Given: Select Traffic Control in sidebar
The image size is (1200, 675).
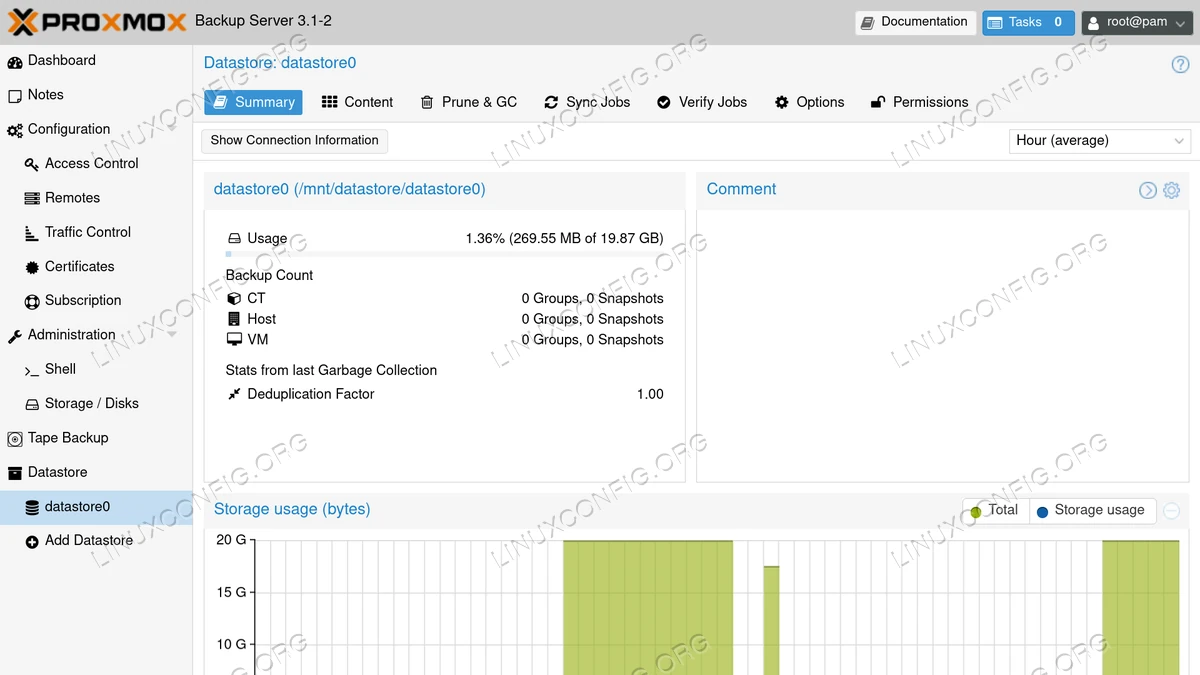Looking at the screenshot, I should [96, 232].
